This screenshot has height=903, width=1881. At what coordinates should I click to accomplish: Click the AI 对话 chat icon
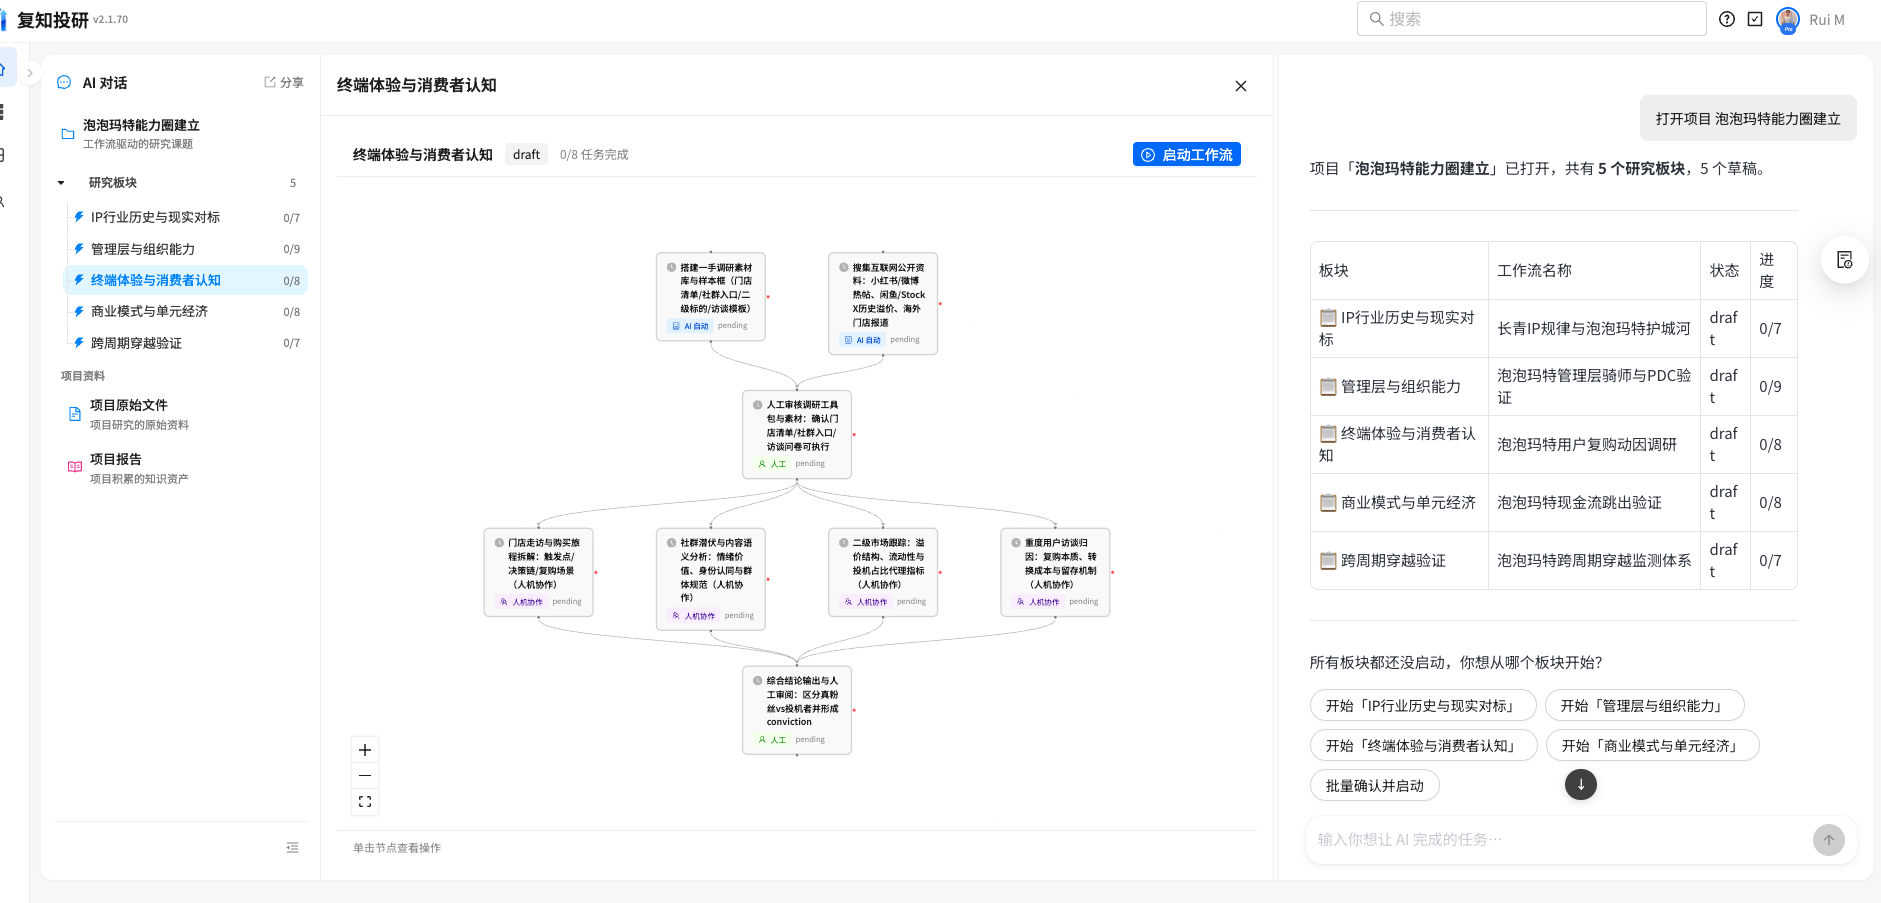64,83
